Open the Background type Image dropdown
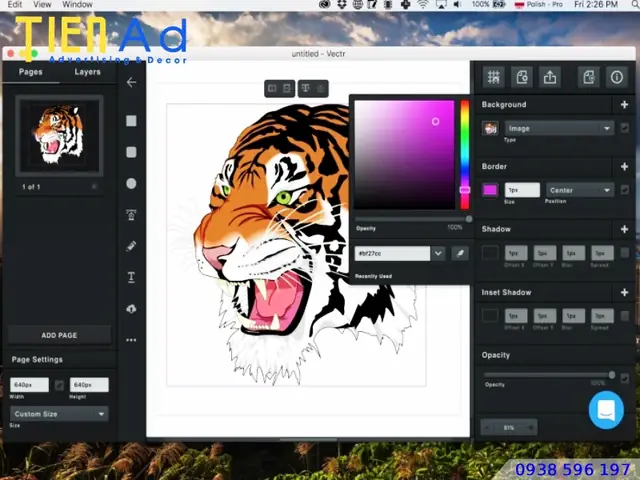The height and width of the screenshot is (480, 640). coord(559,128)
